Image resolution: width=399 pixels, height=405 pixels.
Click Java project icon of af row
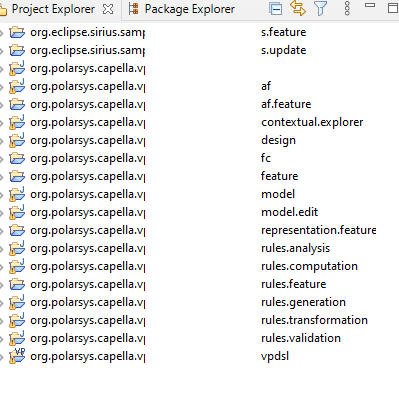point(17,86)
